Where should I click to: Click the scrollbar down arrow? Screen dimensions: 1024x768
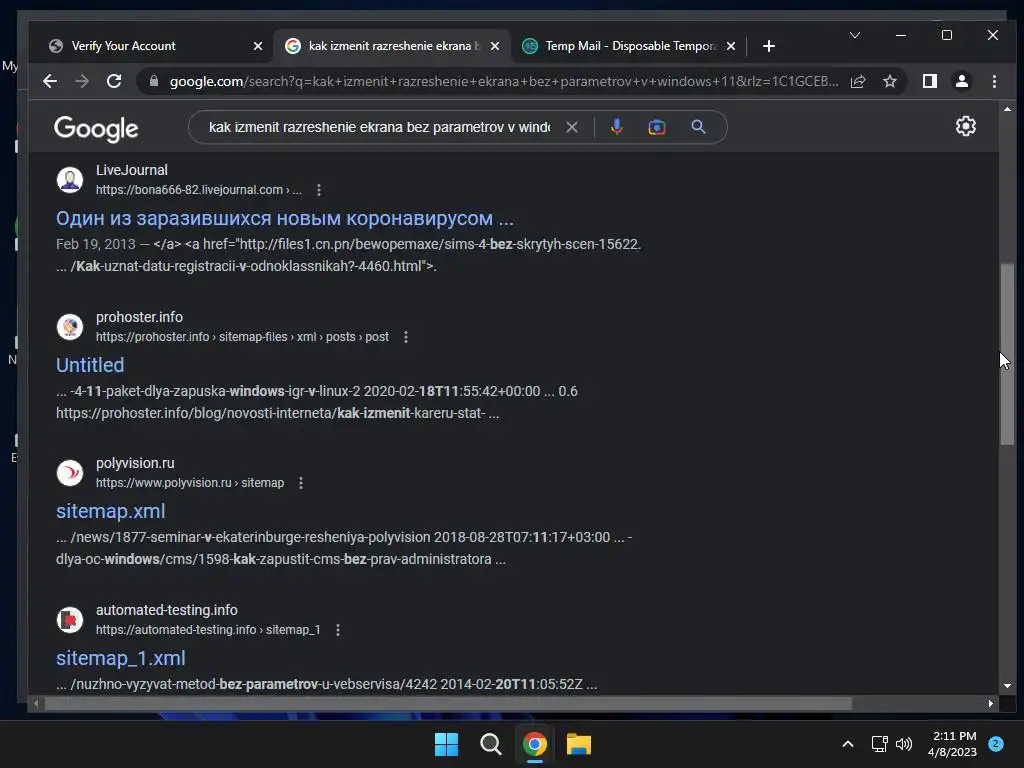pyautogui.click(x=1007, y=686)
